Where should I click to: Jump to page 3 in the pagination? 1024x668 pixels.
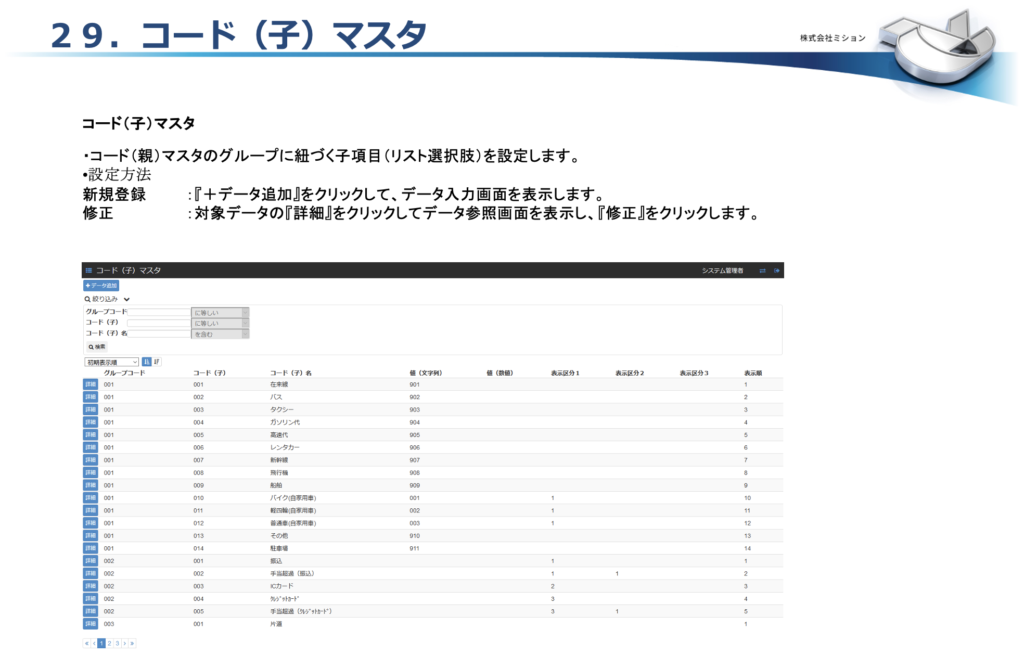[117, 643]
